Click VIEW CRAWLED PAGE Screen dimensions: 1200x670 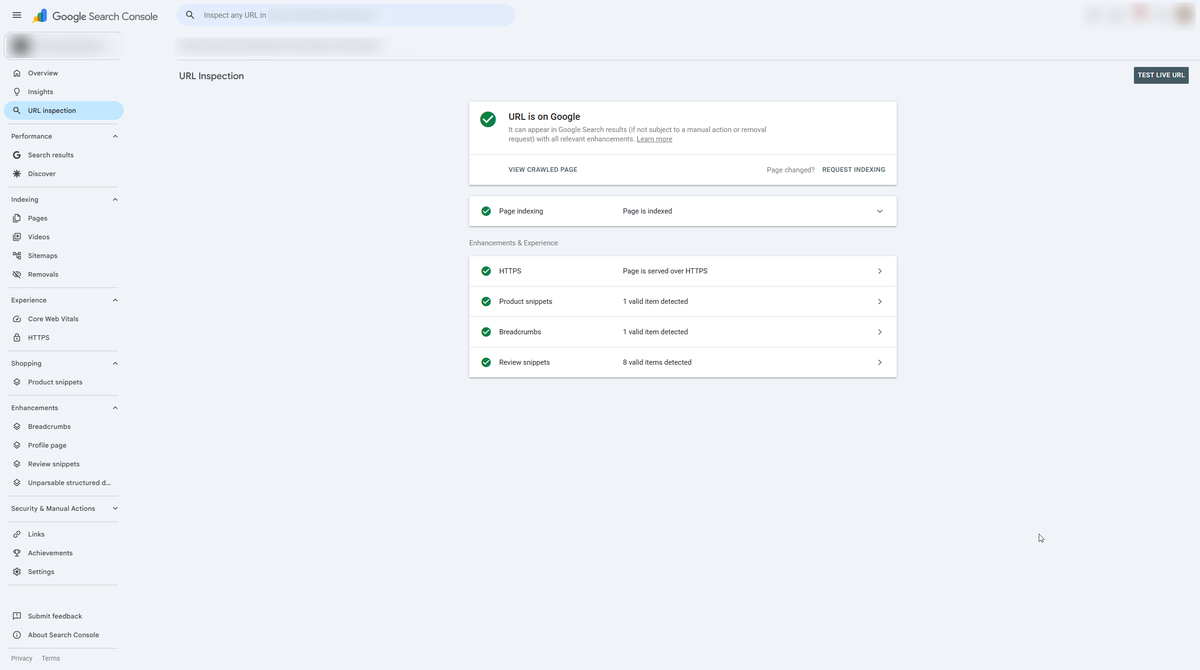point(543,170)
